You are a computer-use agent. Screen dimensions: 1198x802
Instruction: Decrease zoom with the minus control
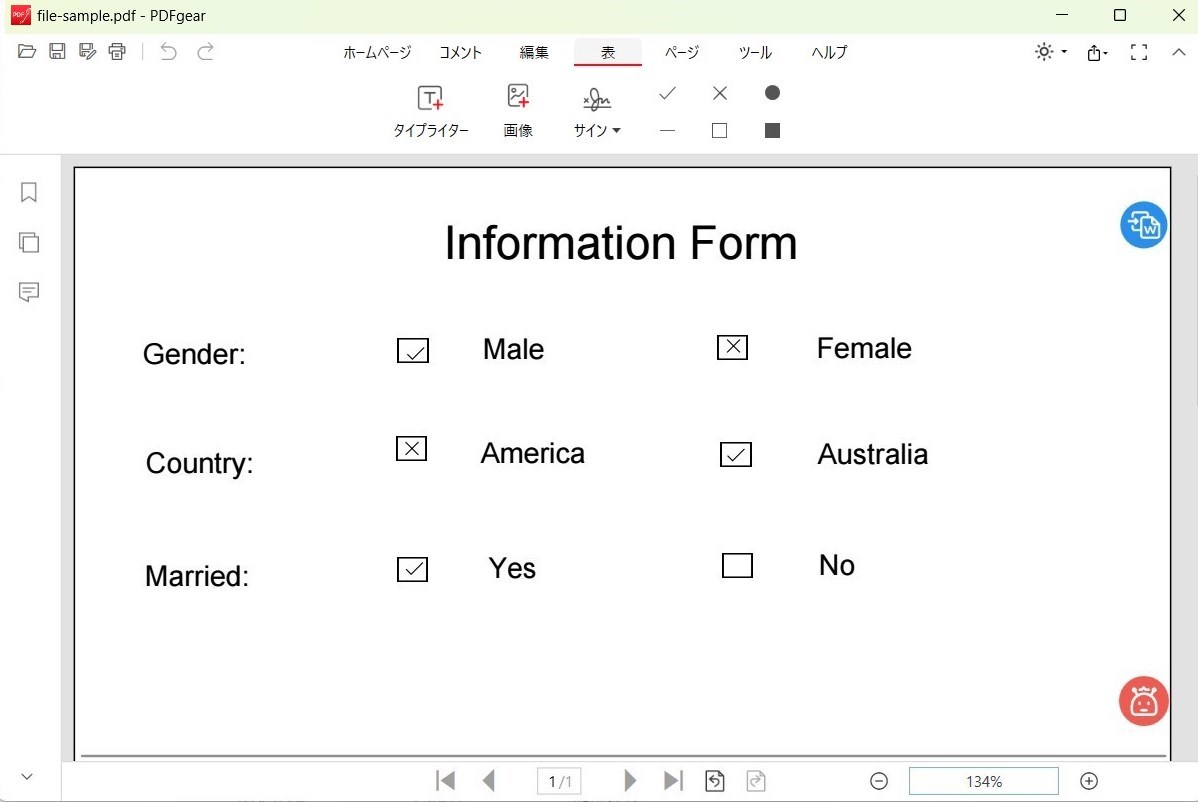point(878,781)
